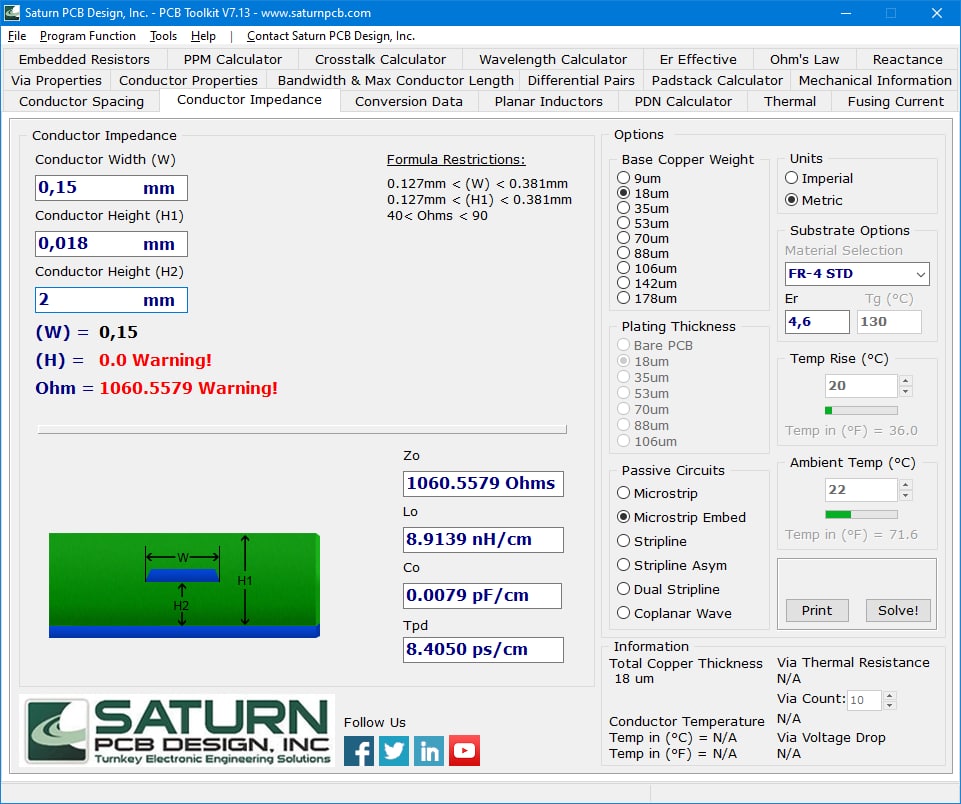
Task: Click the microstrip embed diagram image
Action: coord(184,585)
